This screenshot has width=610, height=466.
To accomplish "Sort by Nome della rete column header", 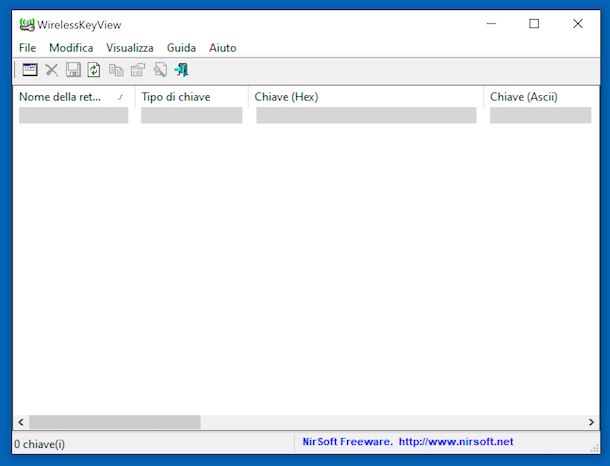I will 74,97.
